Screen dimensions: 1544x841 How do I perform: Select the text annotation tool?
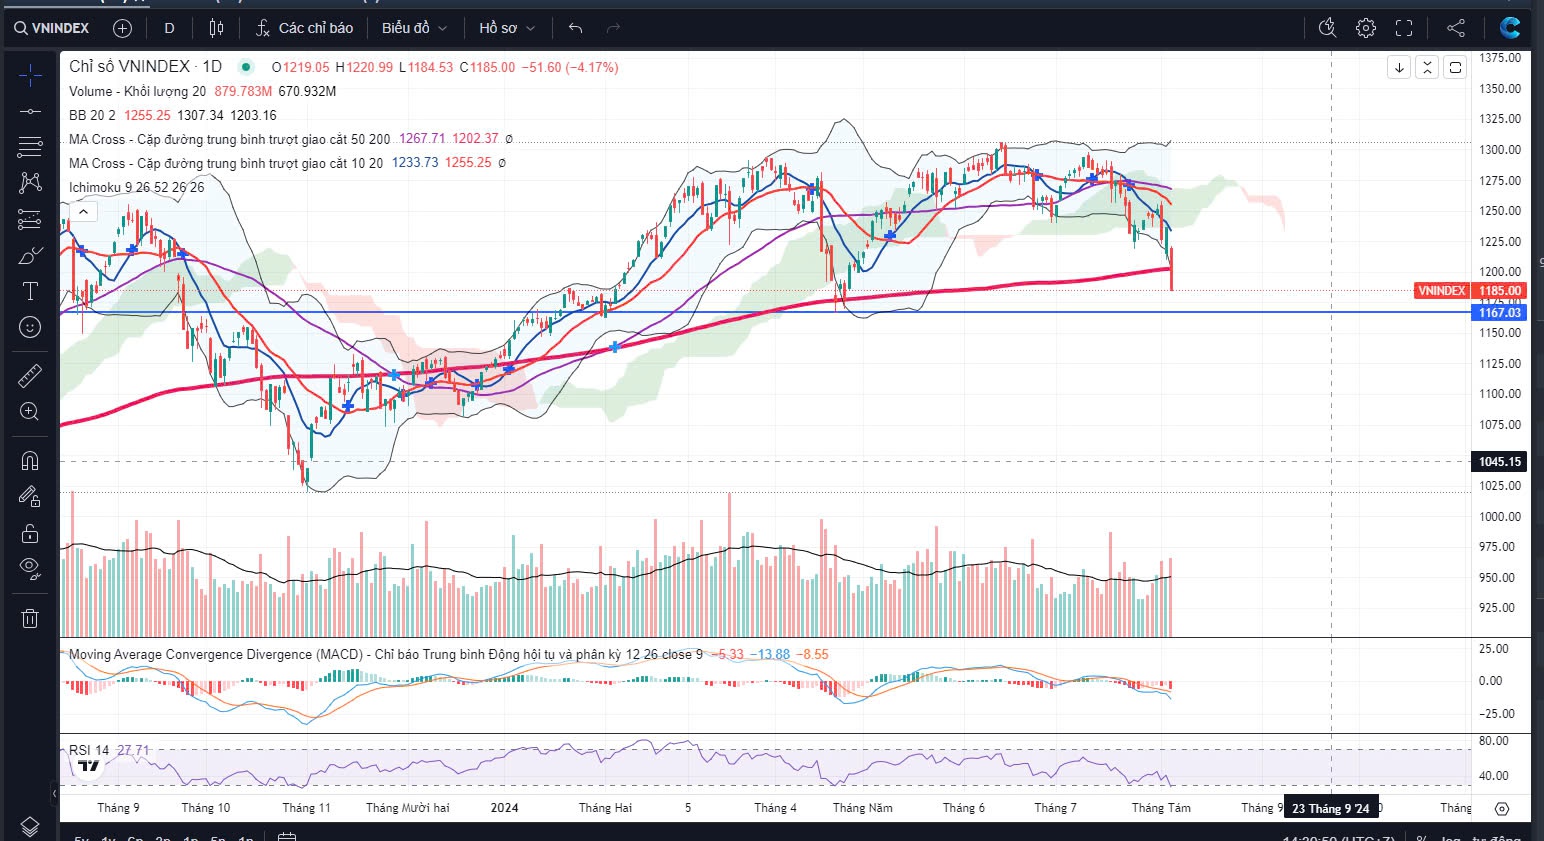[30, 291]
